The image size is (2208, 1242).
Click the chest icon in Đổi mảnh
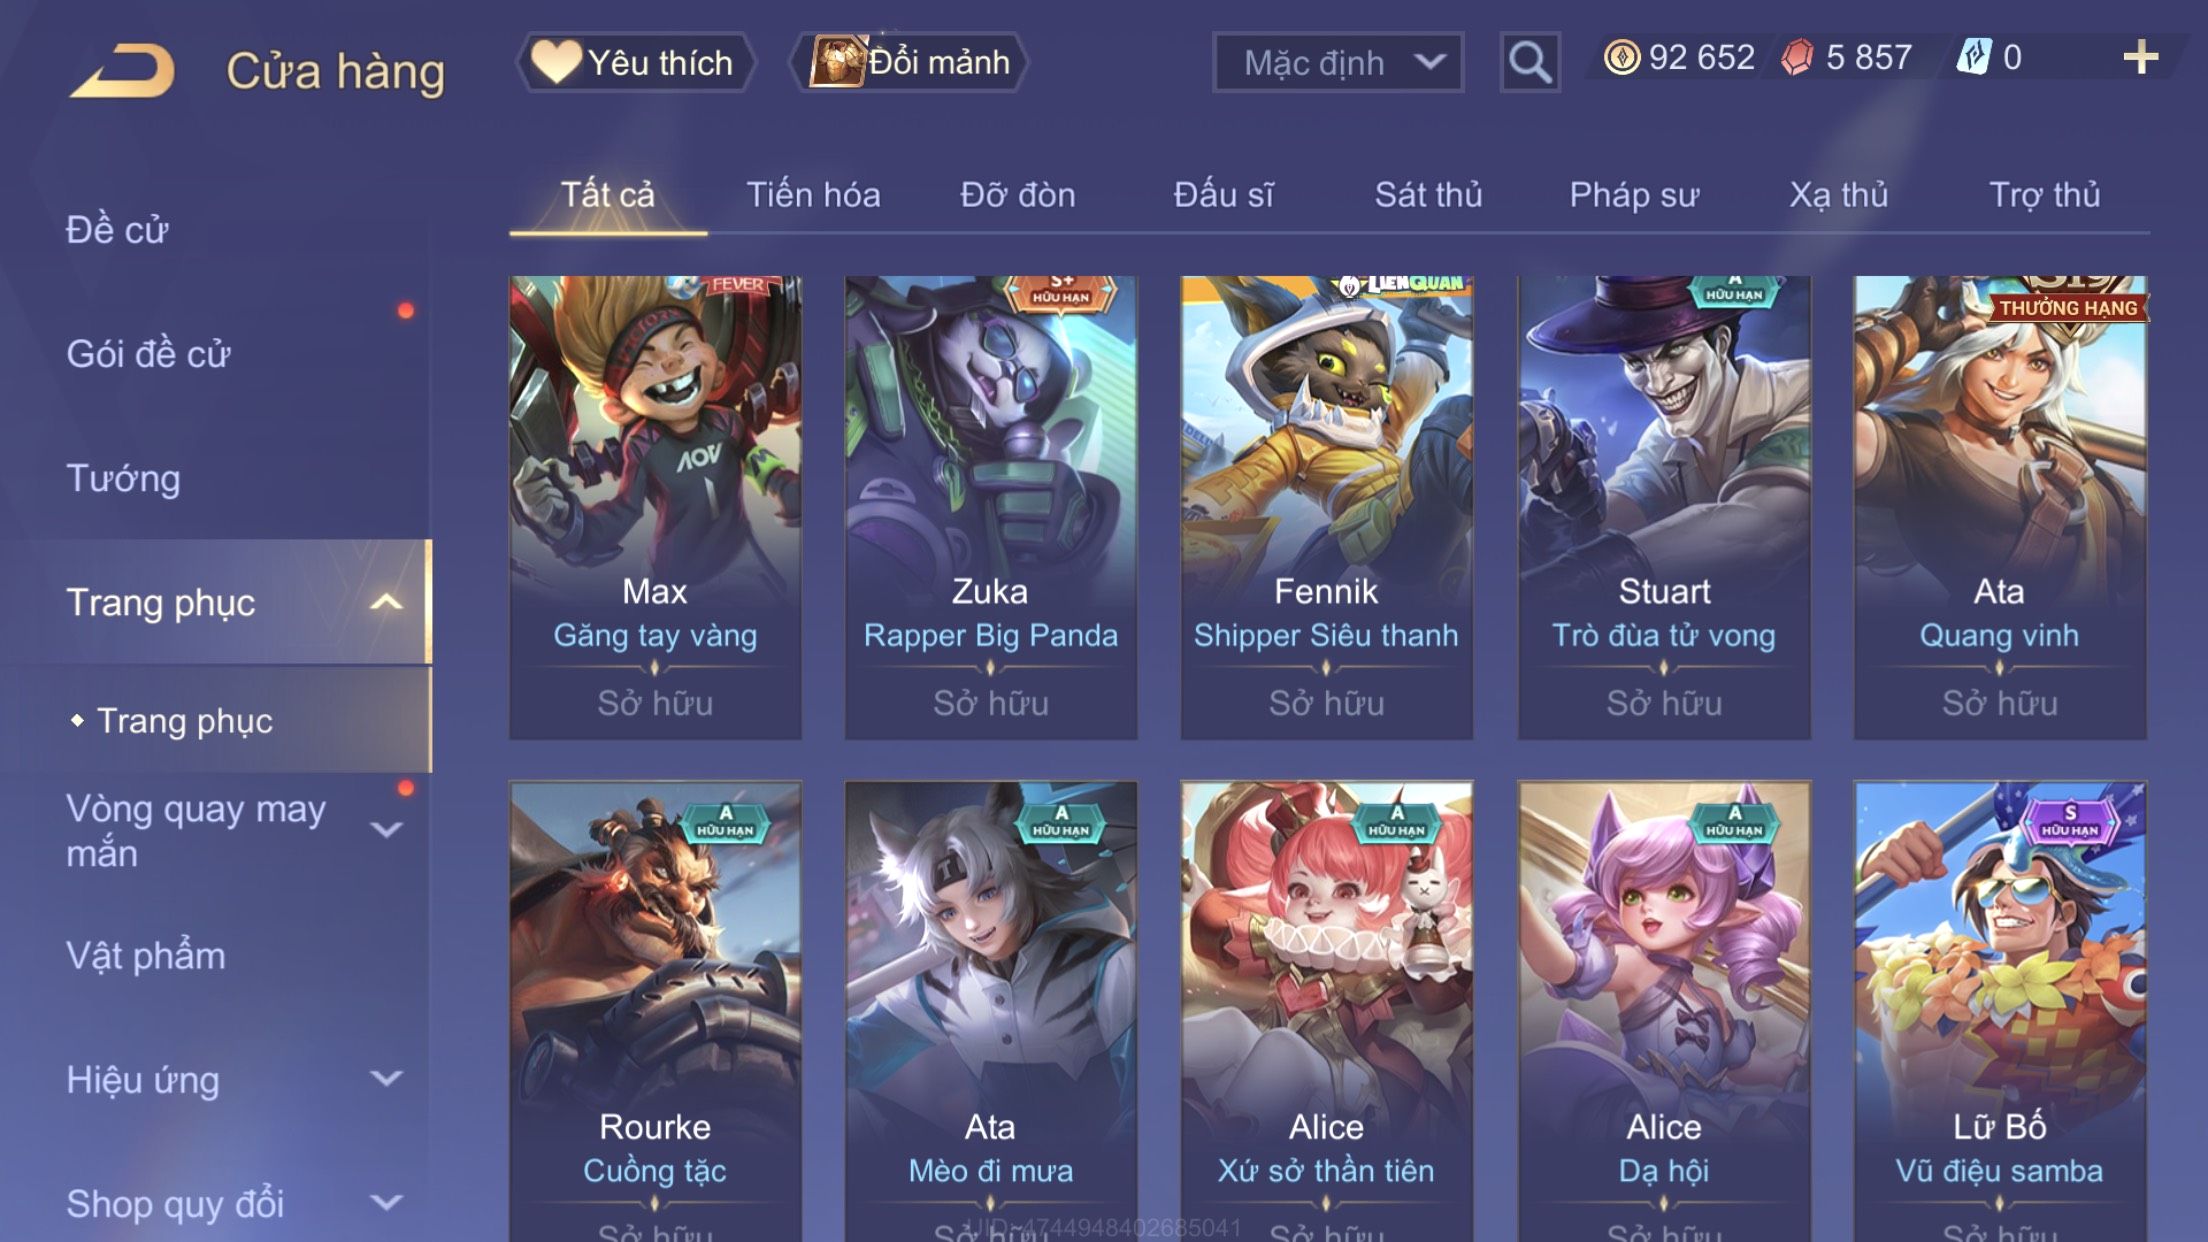pos(837,62)
